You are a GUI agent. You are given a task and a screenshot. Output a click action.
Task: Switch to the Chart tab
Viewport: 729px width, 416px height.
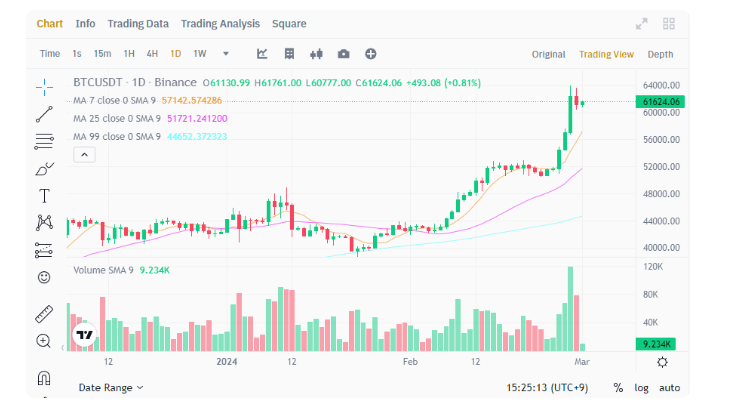pyautogui.click(x=50, y=24)
